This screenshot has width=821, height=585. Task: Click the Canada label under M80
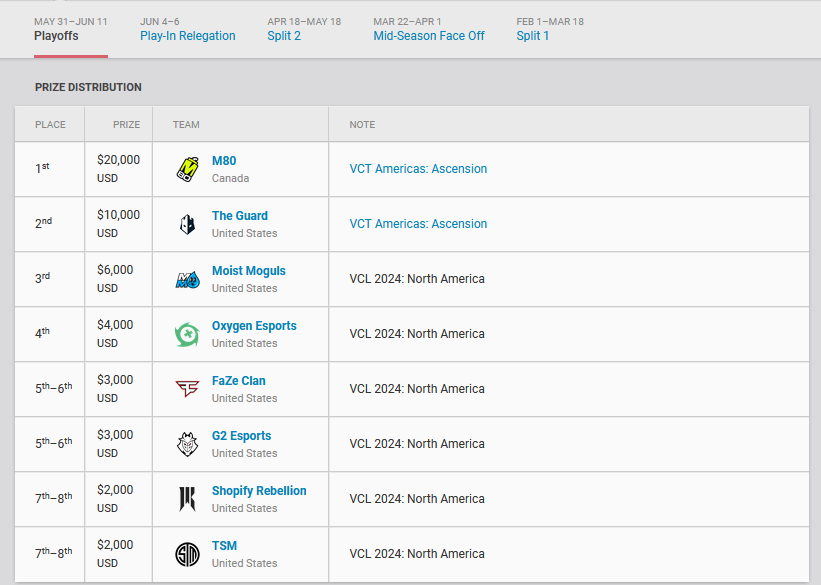[x=230, y=178]
